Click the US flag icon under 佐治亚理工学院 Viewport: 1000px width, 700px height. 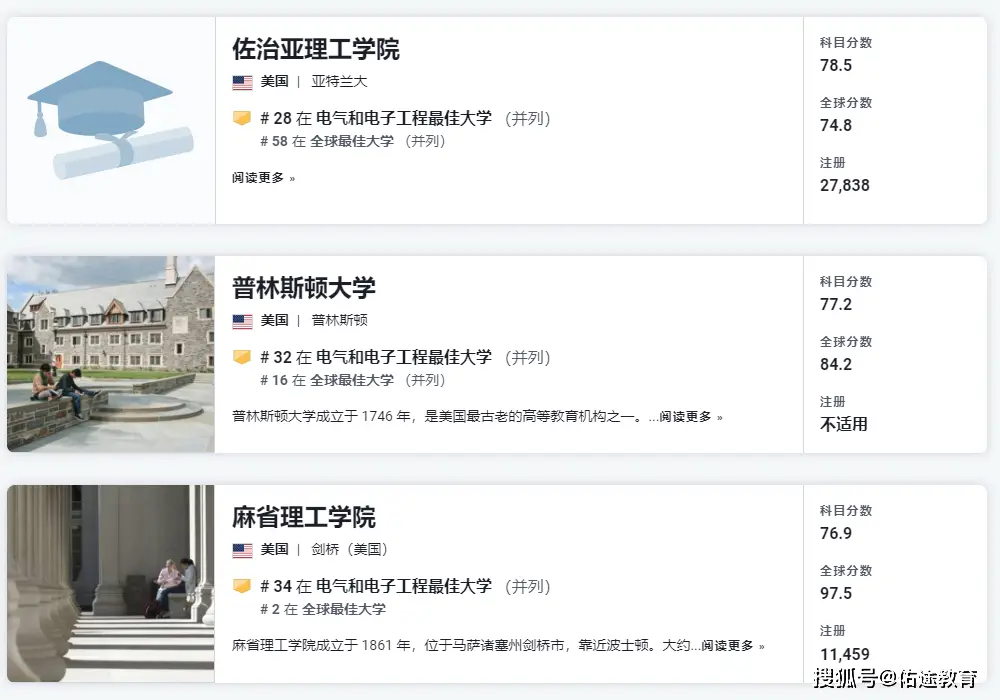click(242, 82)
